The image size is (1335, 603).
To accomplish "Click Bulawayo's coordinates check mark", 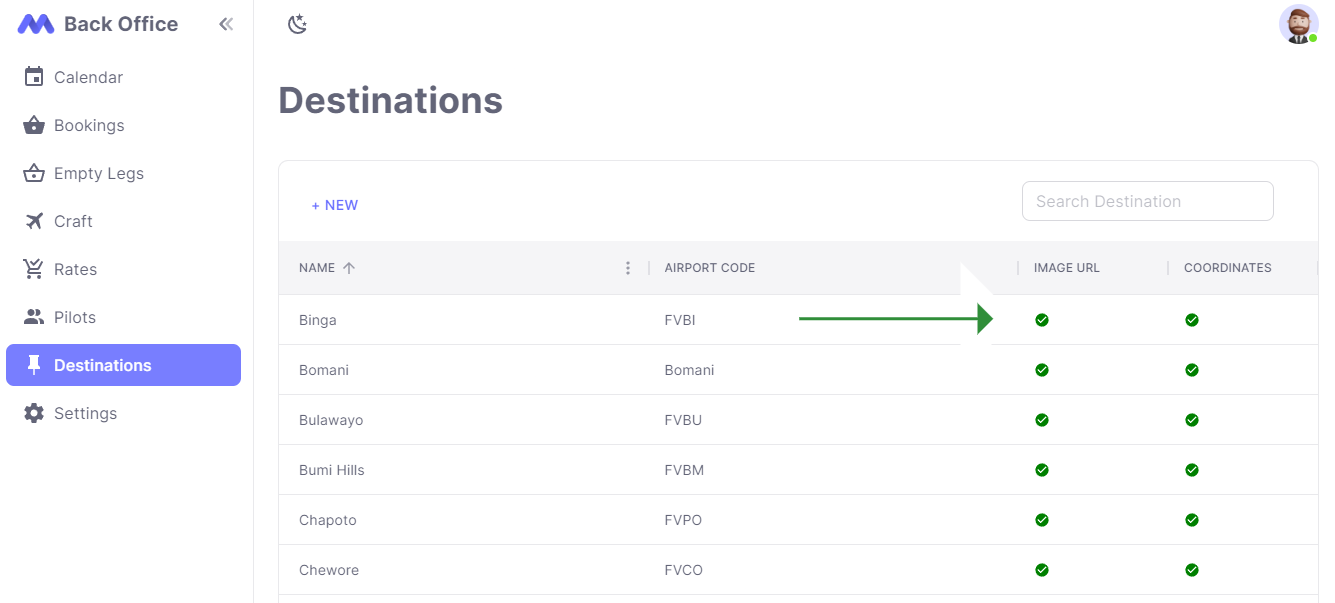I will click(x=1192, y=420).
